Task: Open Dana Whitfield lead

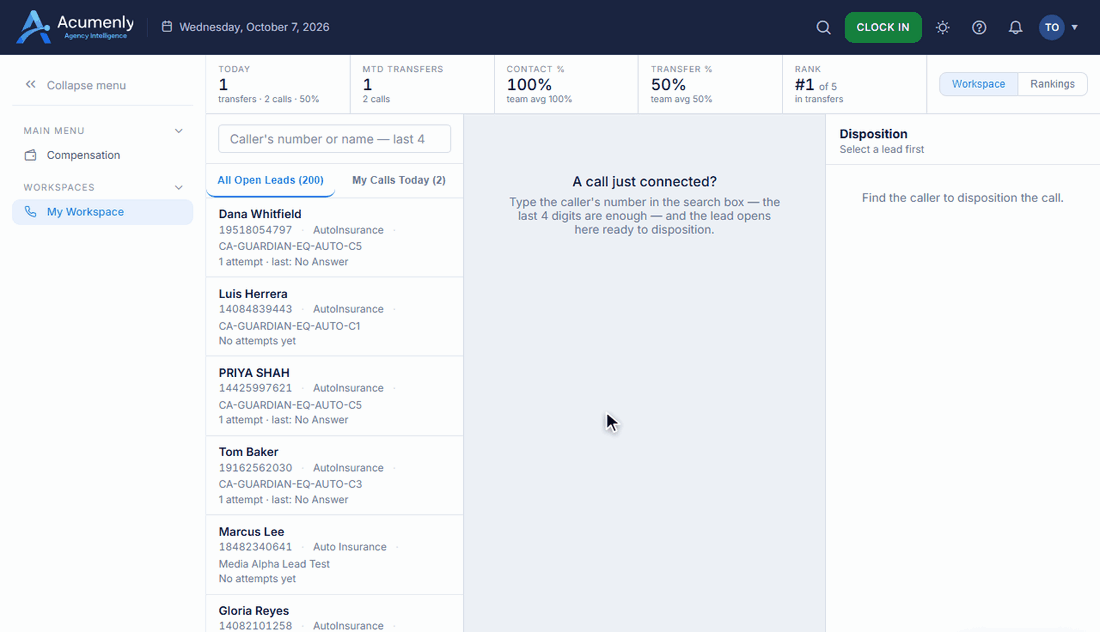Action: (x=335, y=237)
